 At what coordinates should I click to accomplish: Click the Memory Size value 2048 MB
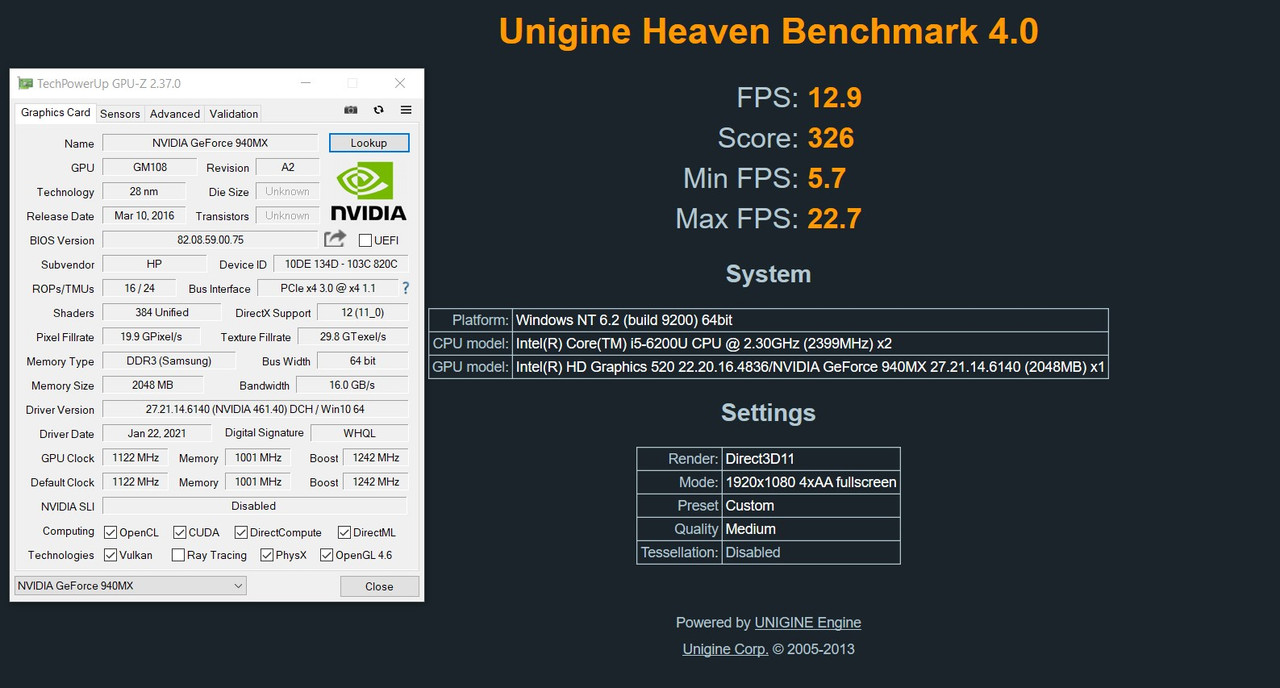tap(152, 385)
